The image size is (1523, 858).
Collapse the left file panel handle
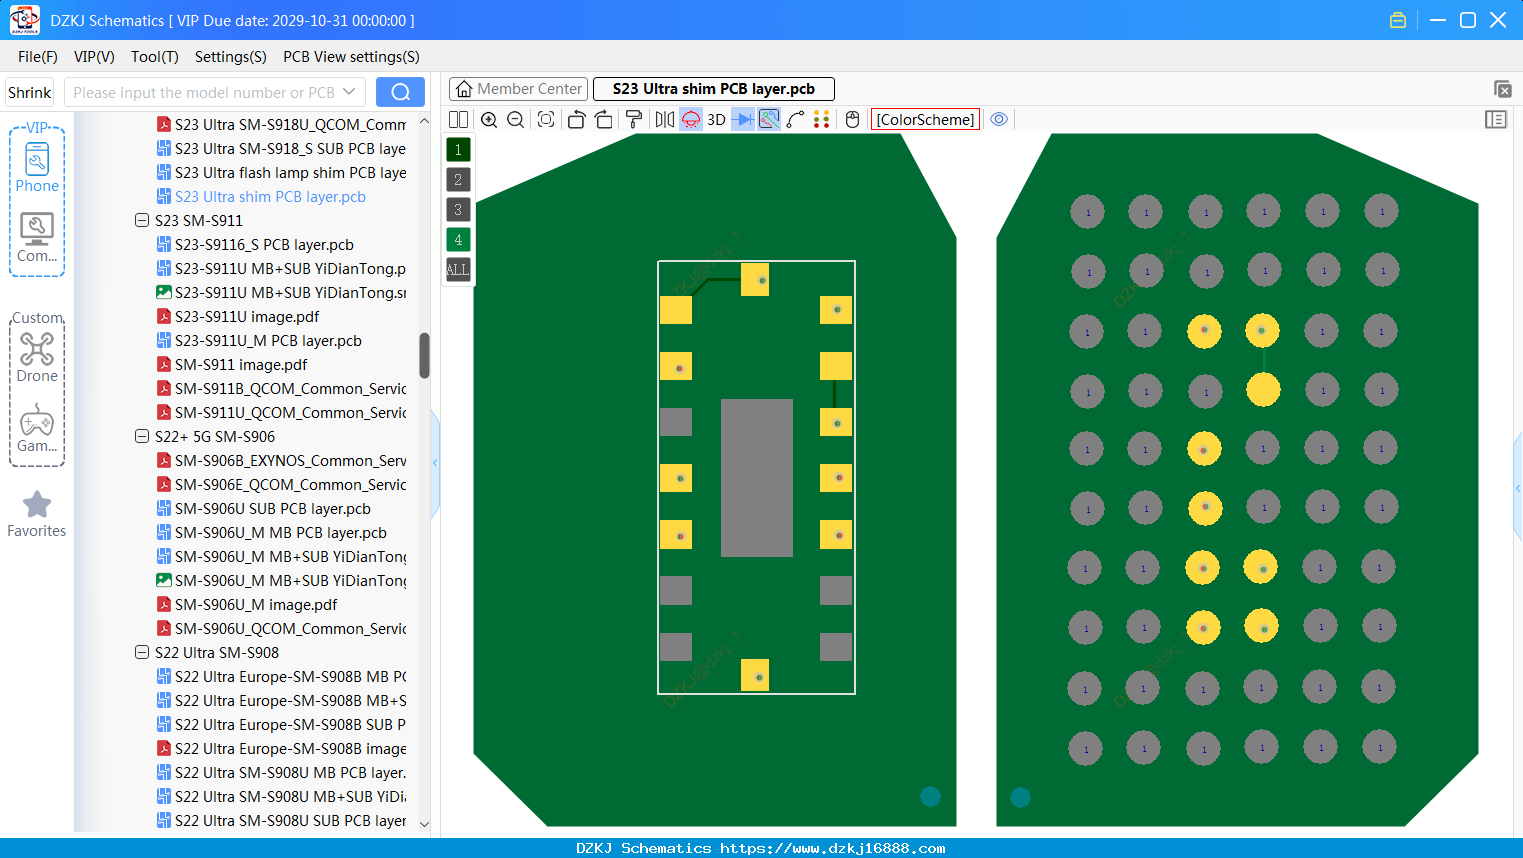coord(435,463)
